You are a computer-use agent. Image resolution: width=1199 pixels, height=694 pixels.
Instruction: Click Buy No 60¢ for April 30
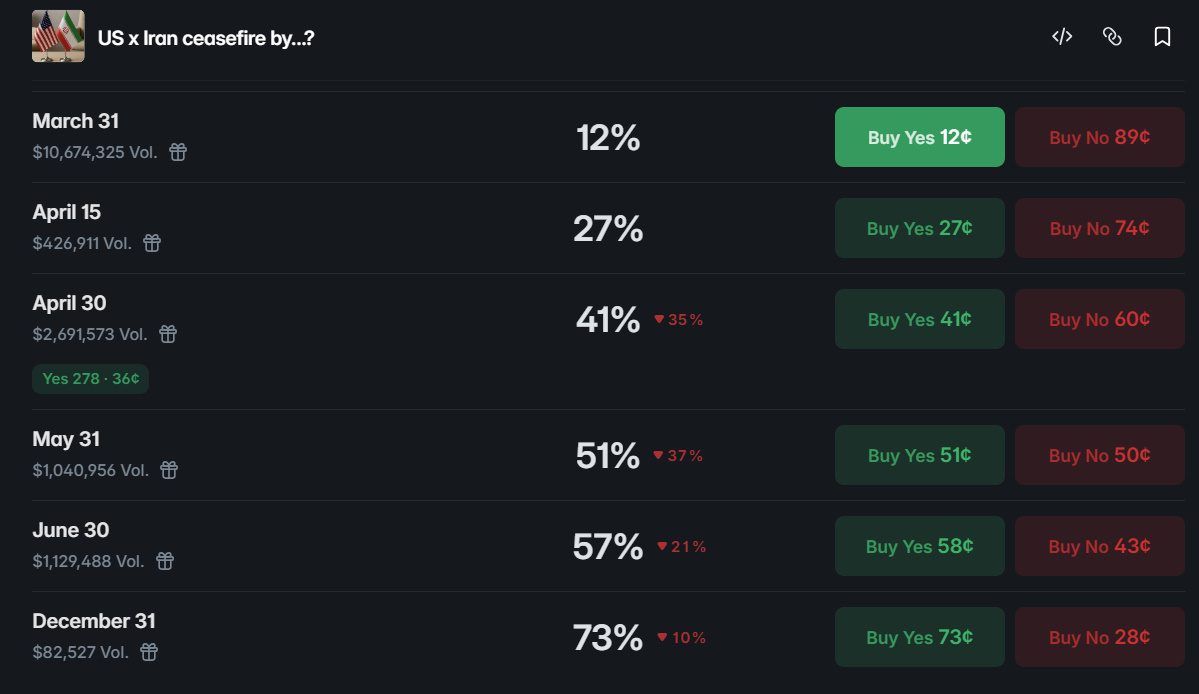click(1099, 319)
